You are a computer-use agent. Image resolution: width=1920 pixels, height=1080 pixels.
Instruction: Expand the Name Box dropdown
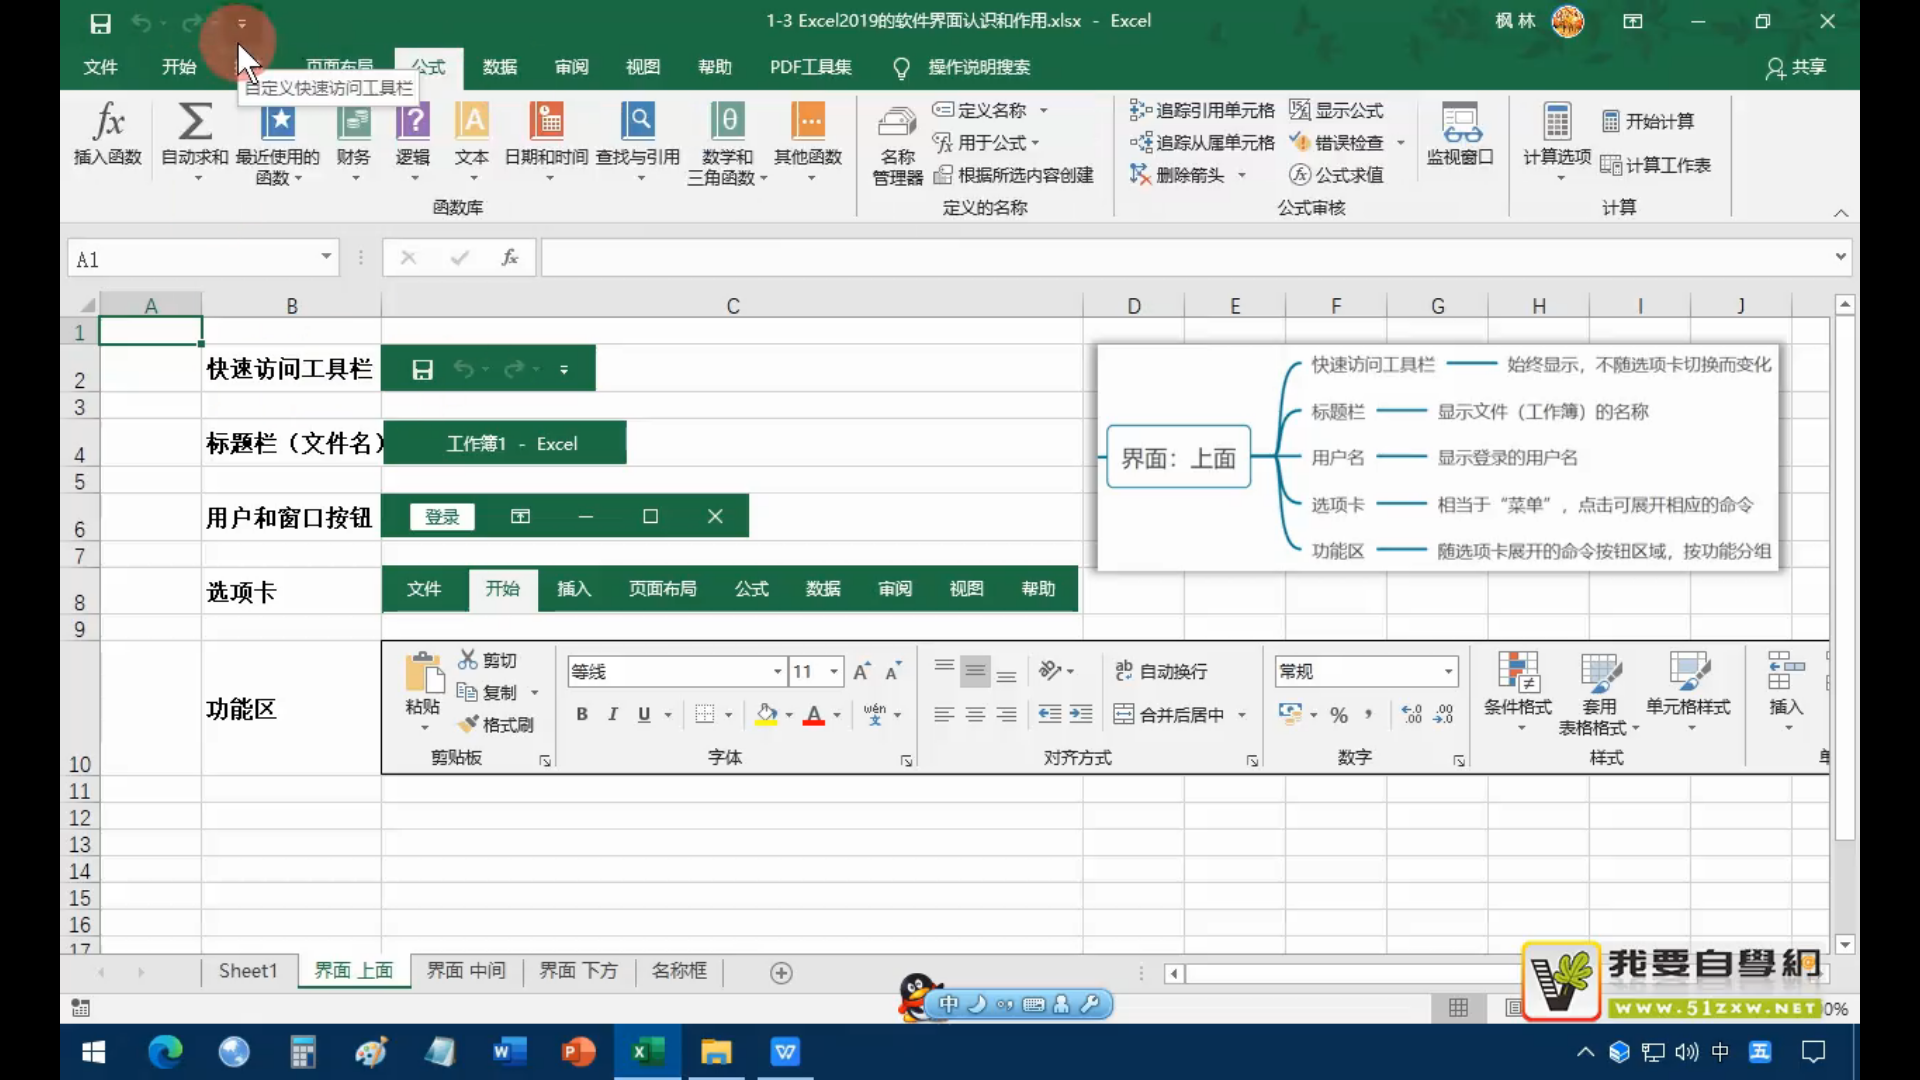(x=326, y=257)
